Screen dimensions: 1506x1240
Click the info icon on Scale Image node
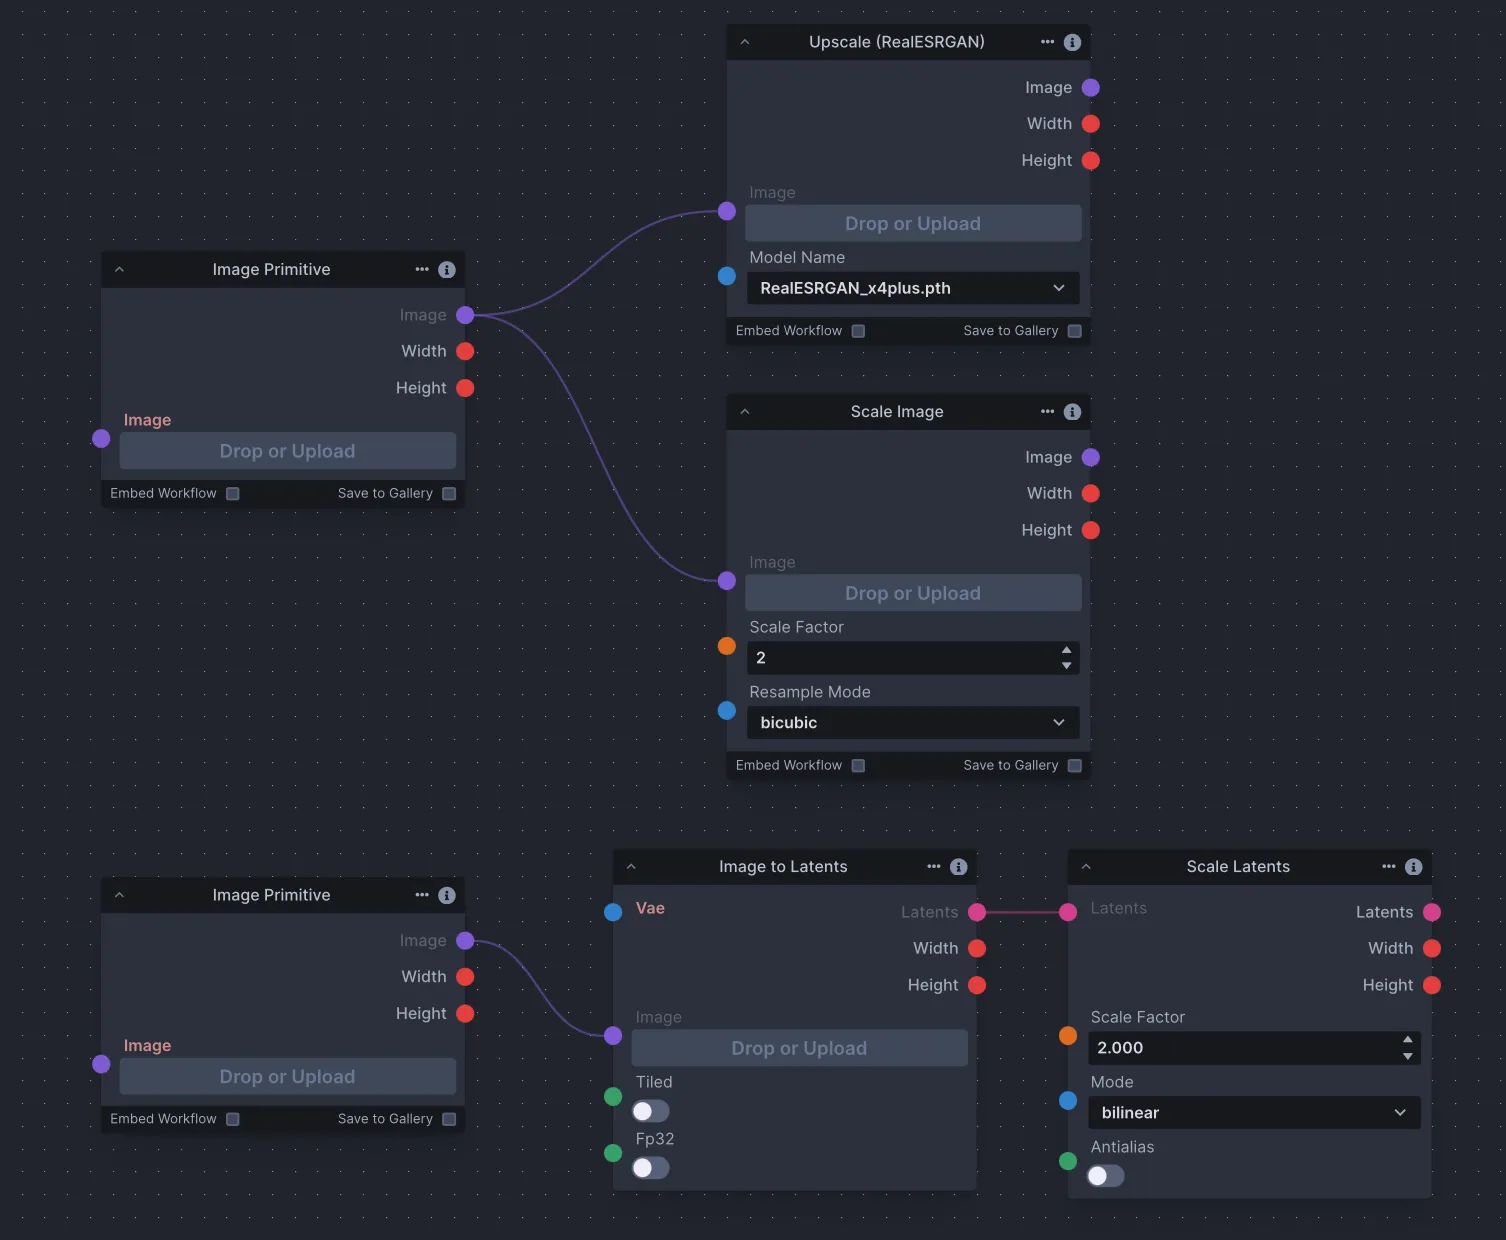coord(1072,412)
